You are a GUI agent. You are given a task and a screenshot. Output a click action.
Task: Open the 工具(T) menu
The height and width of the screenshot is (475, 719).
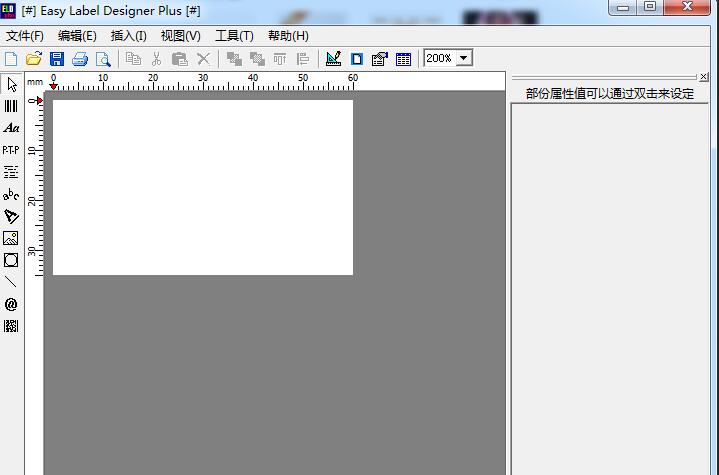coord(234,36)
